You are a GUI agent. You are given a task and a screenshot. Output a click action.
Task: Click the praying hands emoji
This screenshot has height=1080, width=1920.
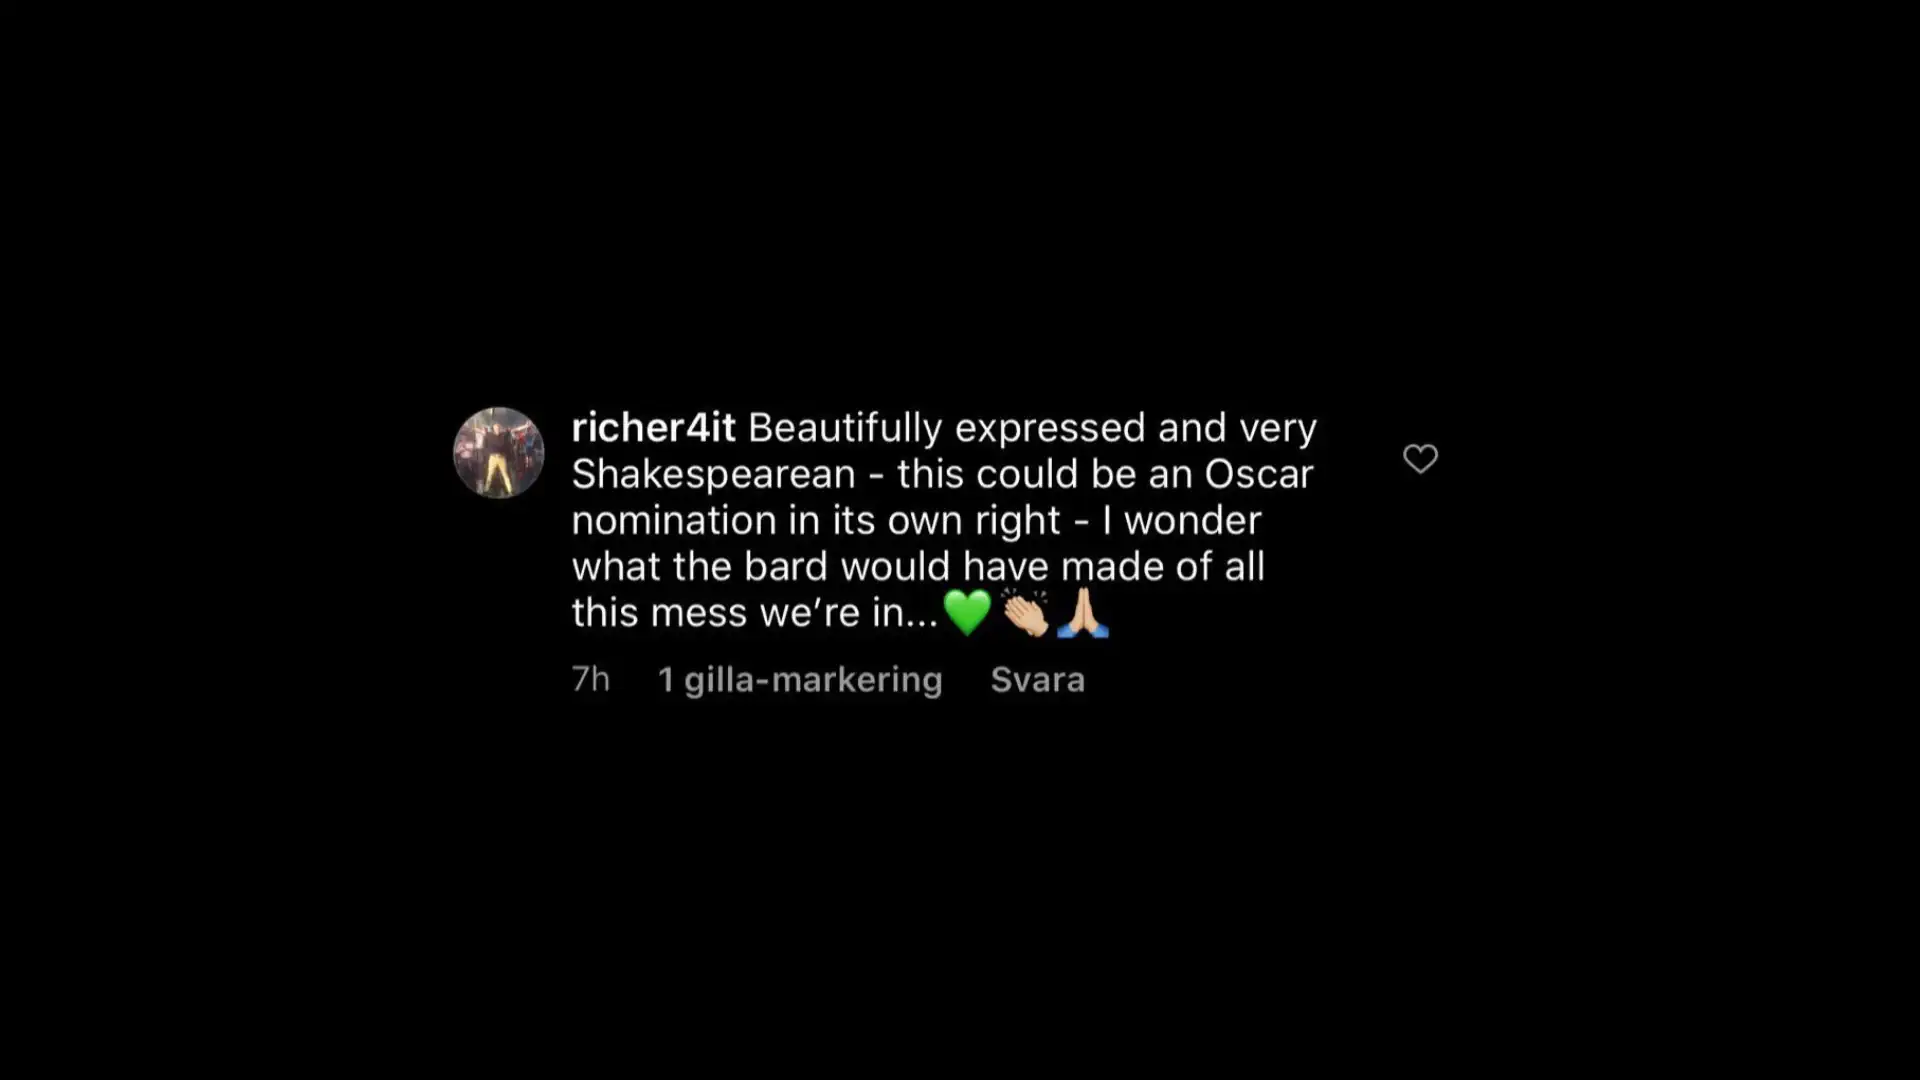click(1083, 612)
